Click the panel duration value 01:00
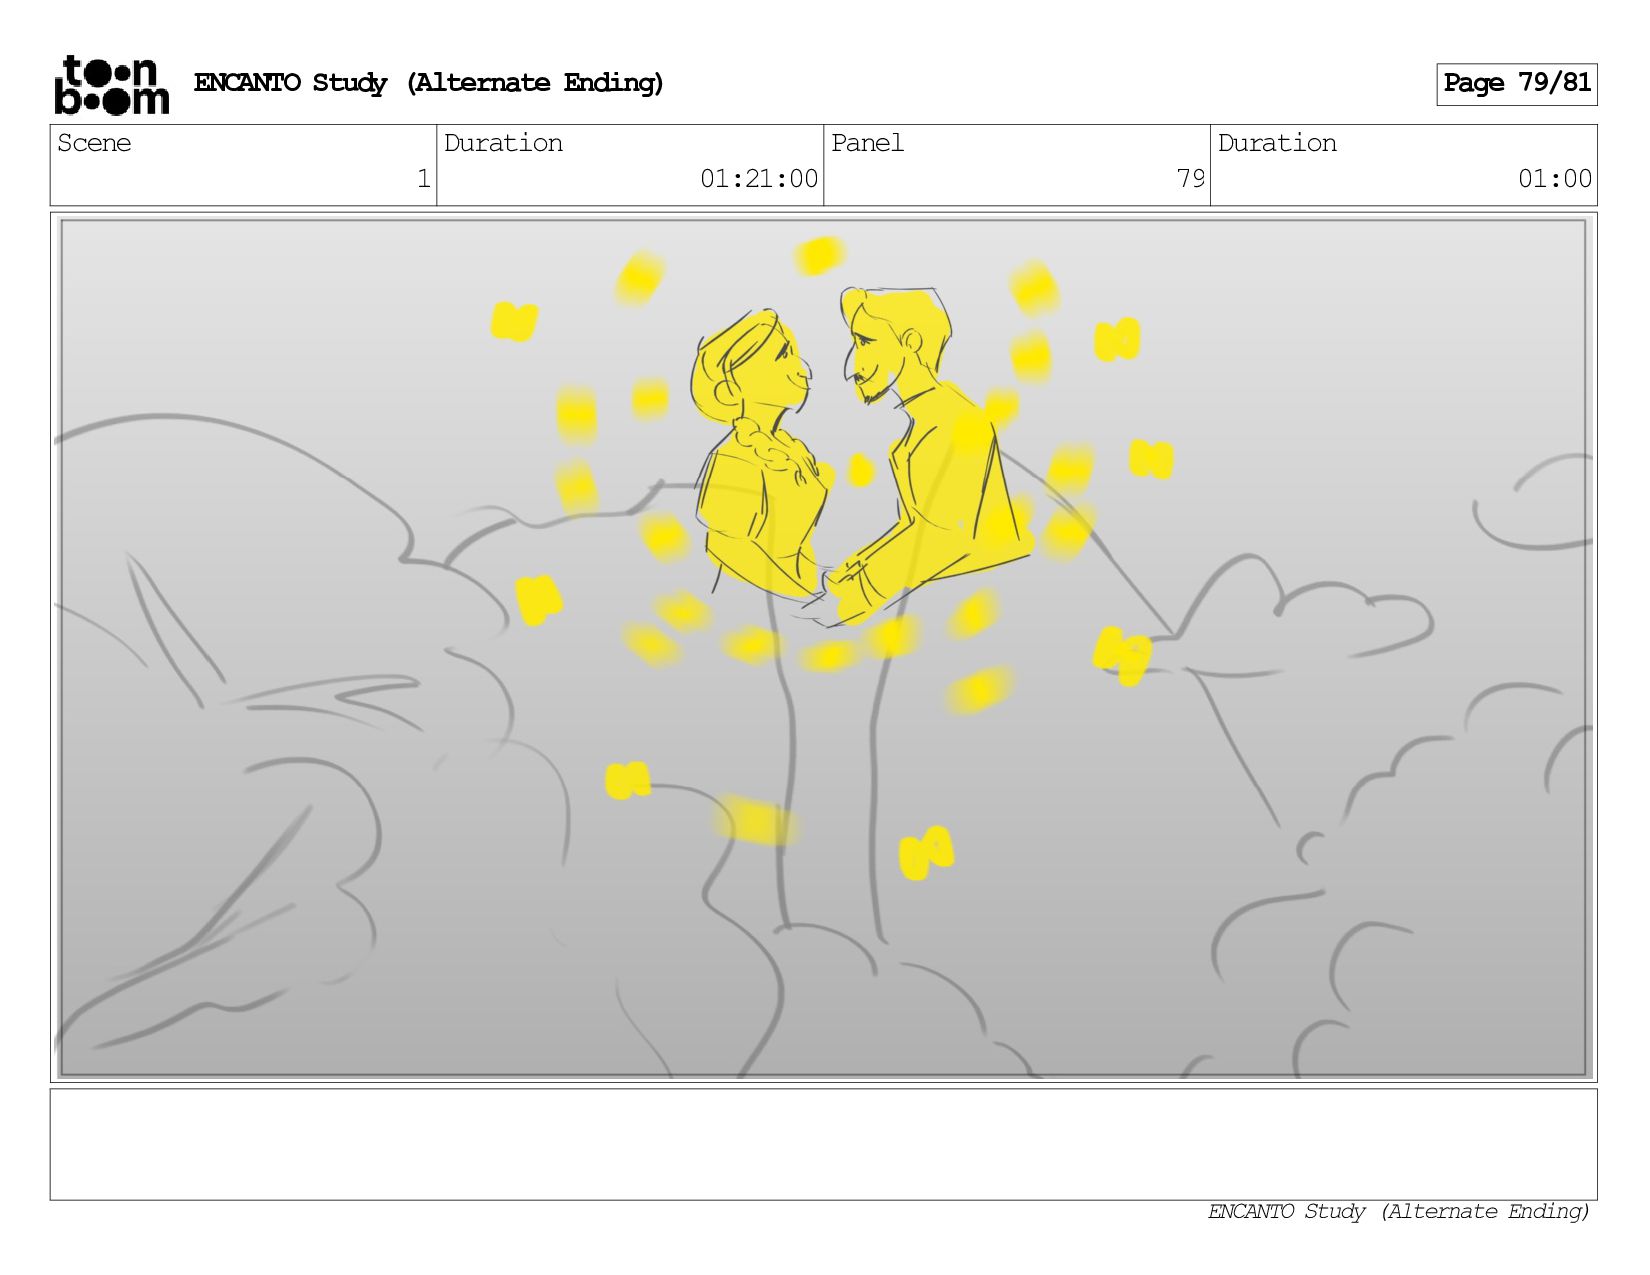1650x1275 pixels. pos(1555,179)
